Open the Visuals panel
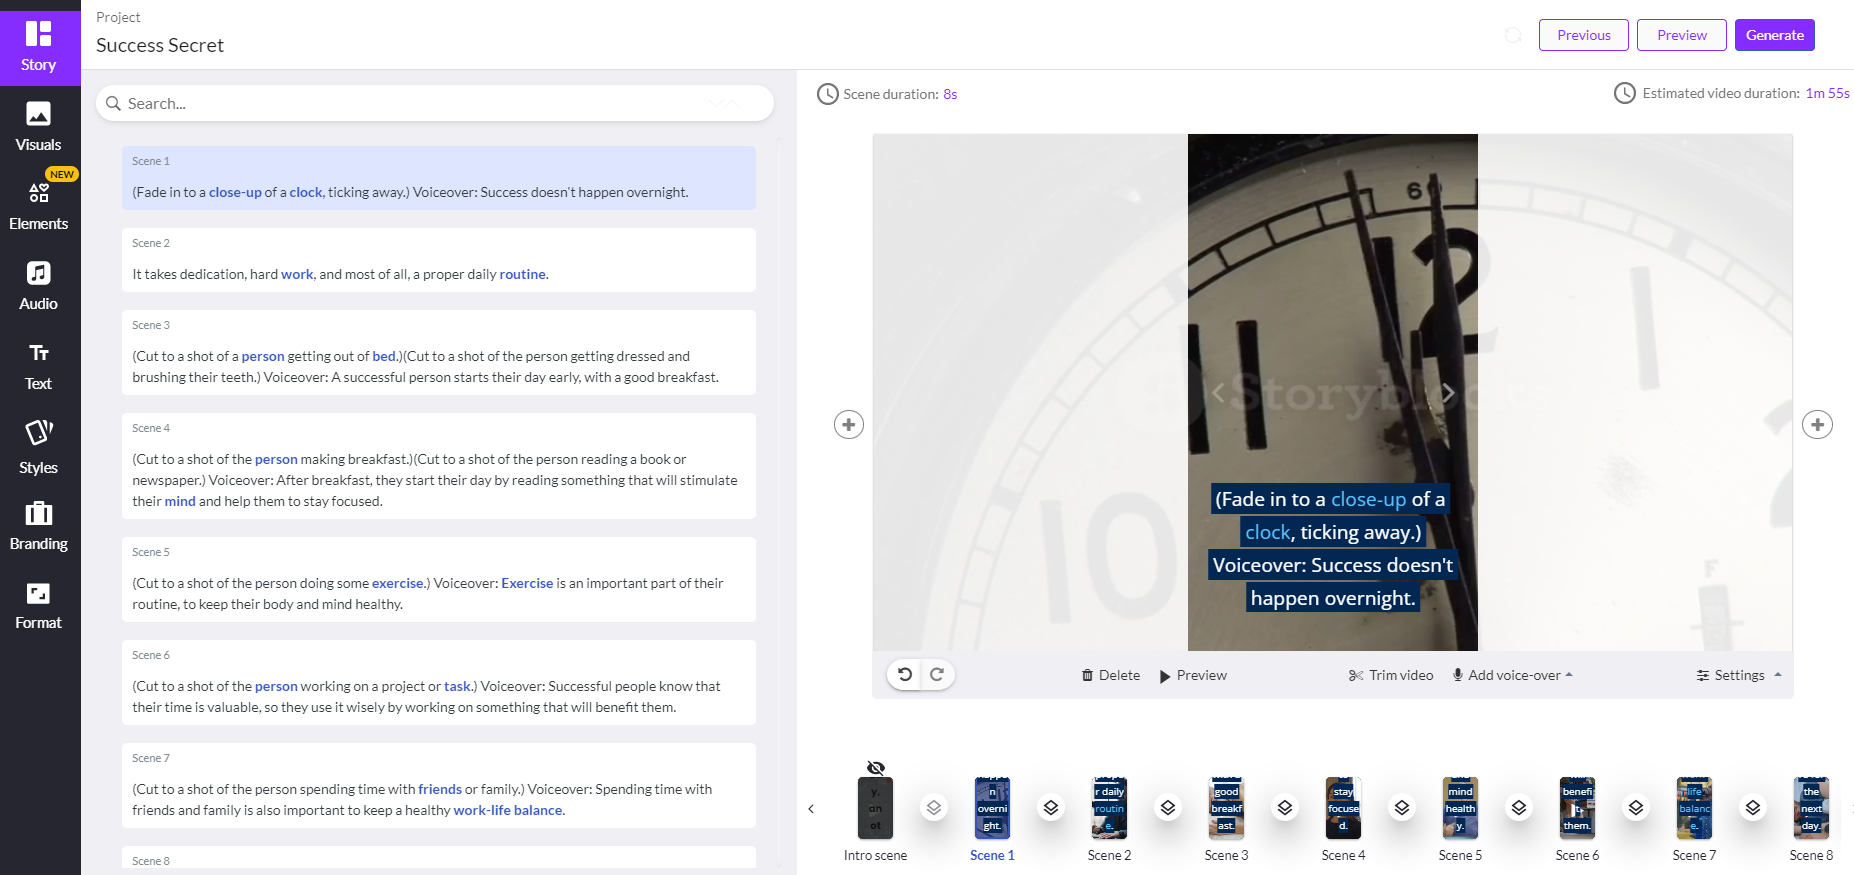1854x875 pixels. pos(39,127)
